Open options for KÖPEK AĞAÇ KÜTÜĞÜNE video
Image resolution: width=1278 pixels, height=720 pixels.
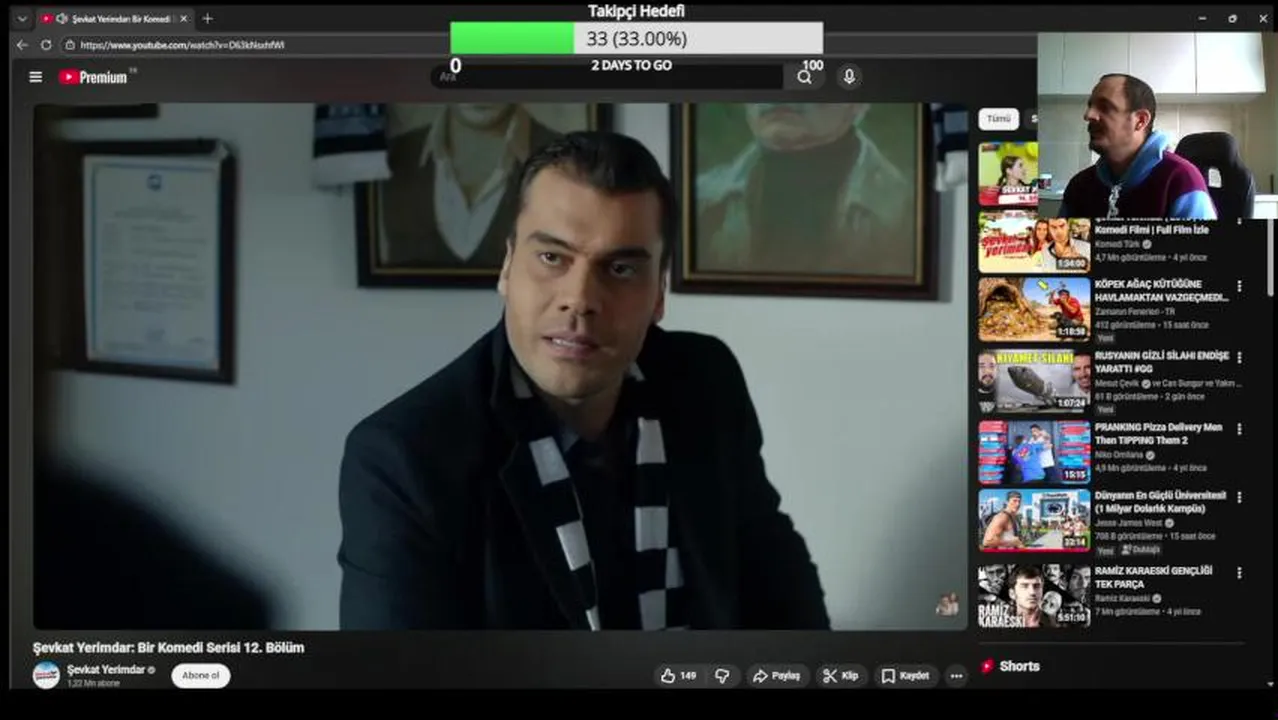[x=1239, y=286]
